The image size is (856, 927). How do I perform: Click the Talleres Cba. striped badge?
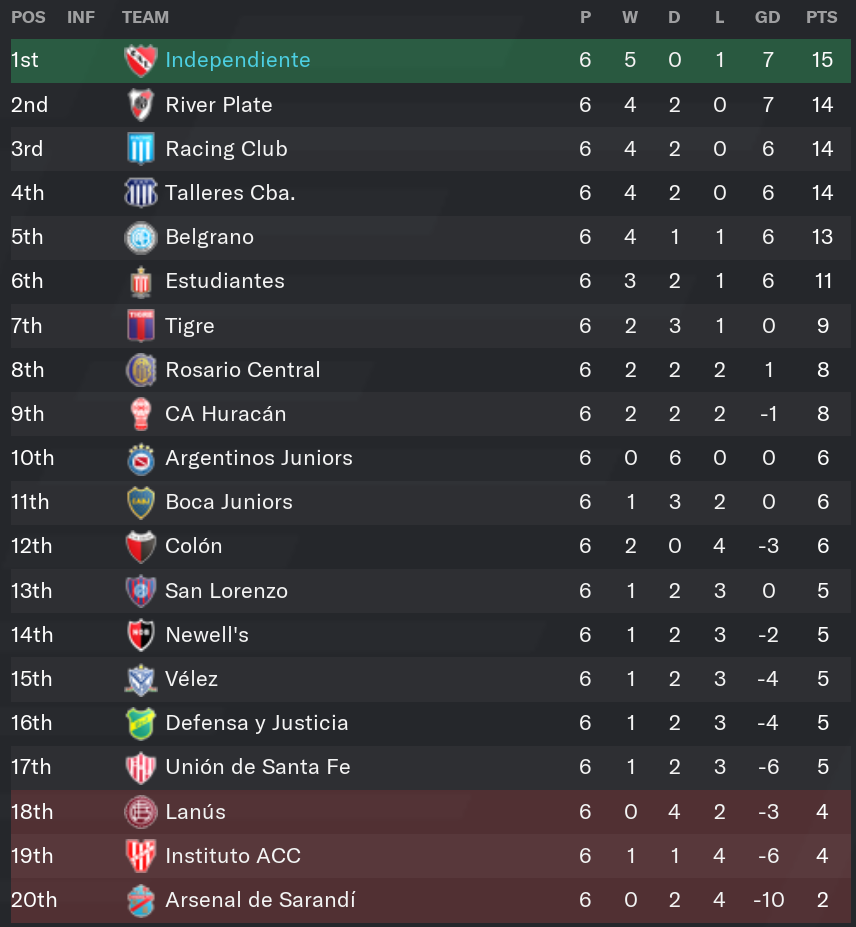(141, 193)
